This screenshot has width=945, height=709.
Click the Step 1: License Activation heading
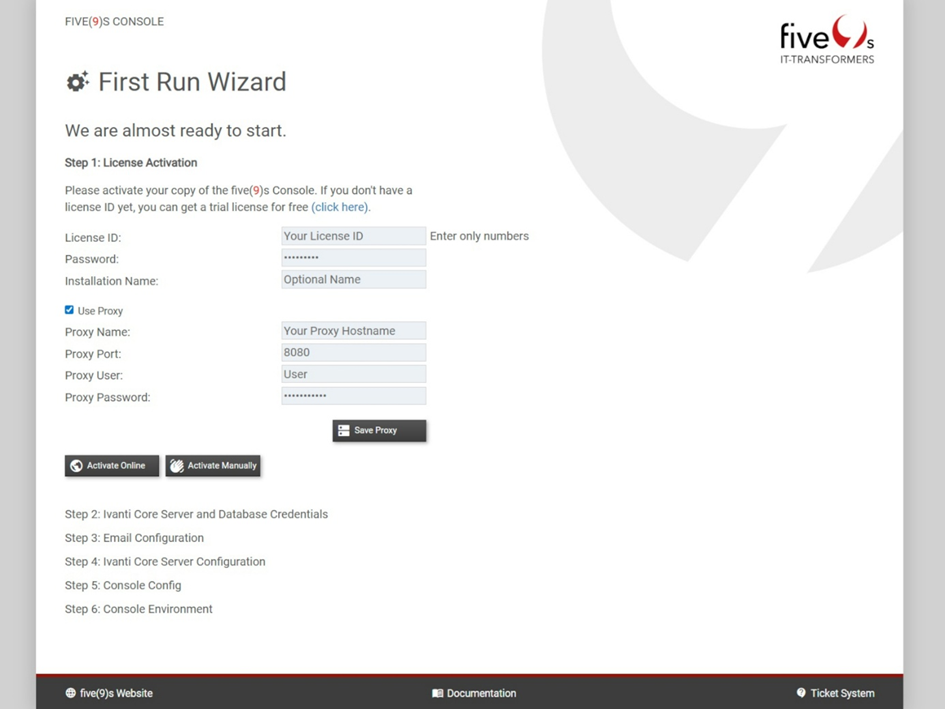[x=131, y=163]
